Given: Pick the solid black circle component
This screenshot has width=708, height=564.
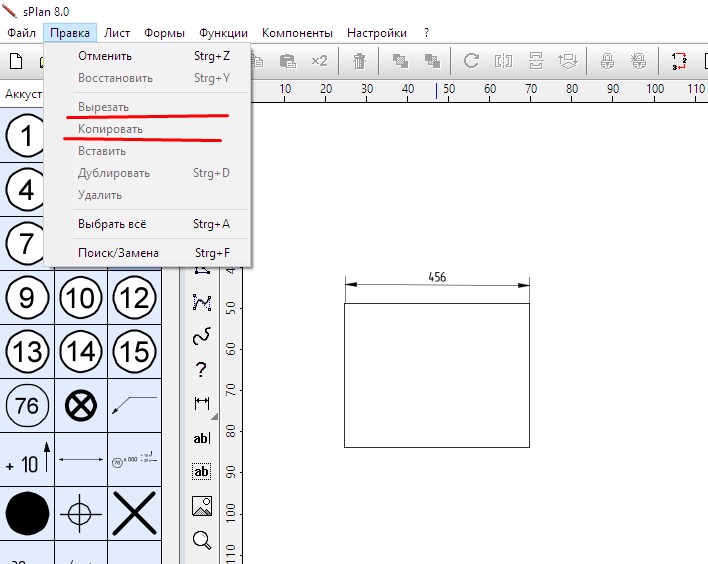Looking at the screenshot, I should [27, 513].
